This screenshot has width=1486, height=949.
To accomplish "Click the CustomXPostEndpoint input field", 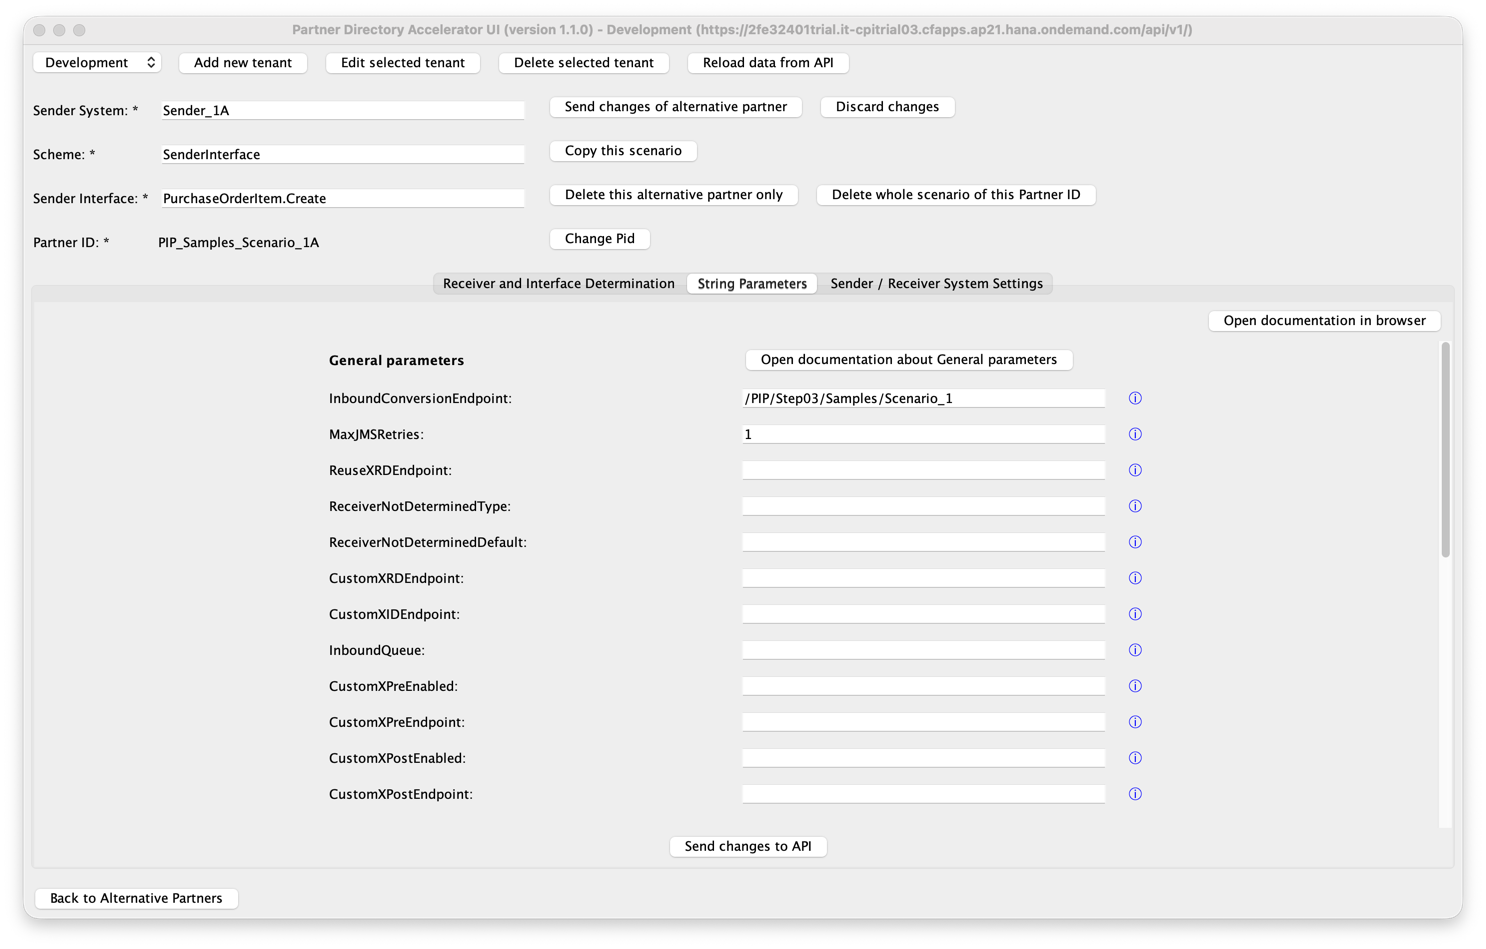I will (924, 794).
